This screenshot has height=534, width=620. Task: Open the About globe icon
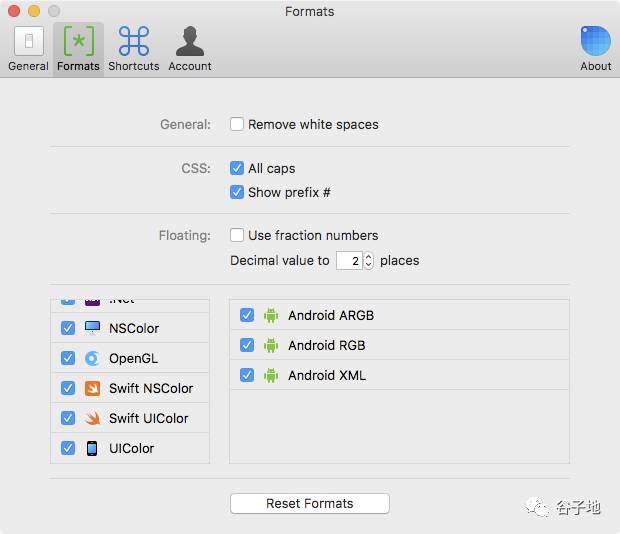(595, 41)
